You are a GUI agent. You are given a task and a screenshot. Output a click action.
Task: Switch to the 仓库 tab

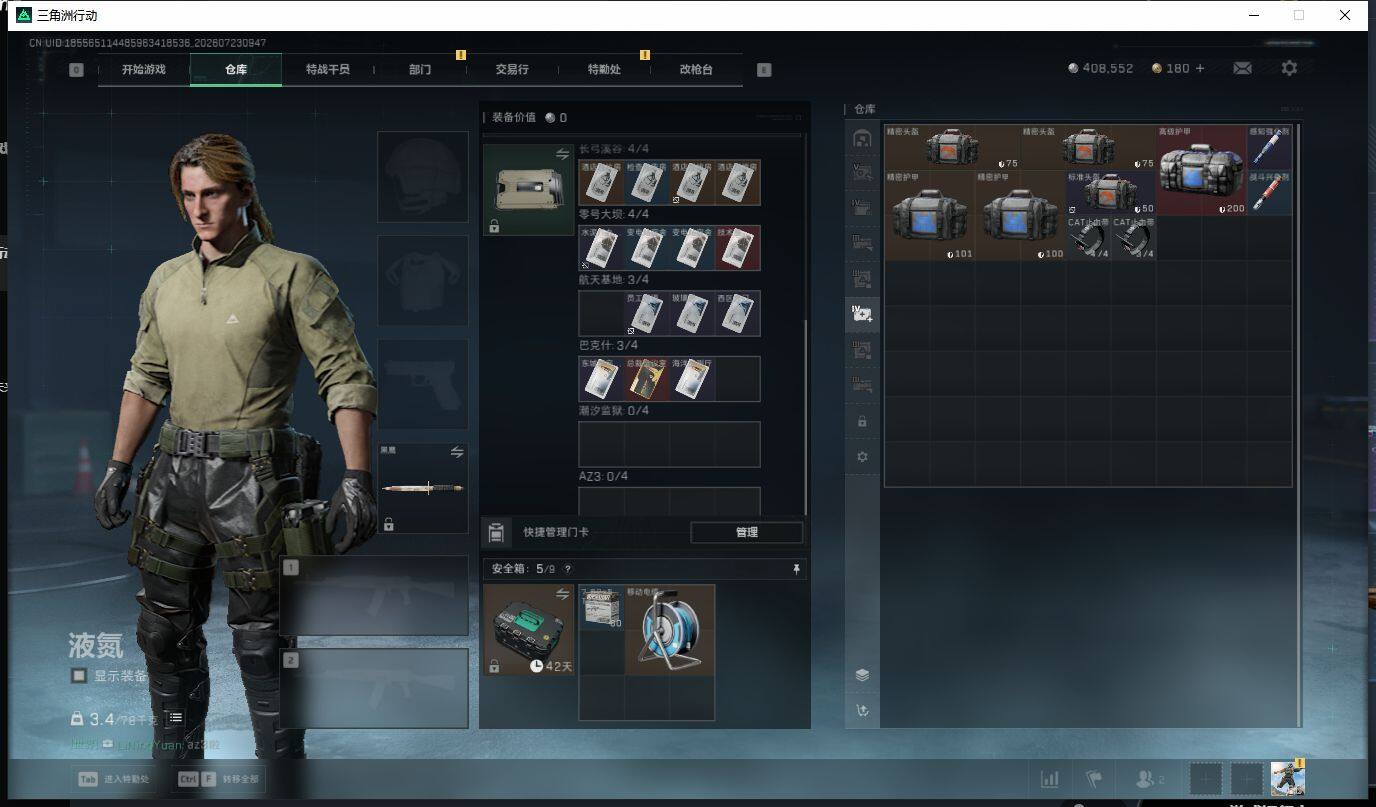tap(236, 69)
